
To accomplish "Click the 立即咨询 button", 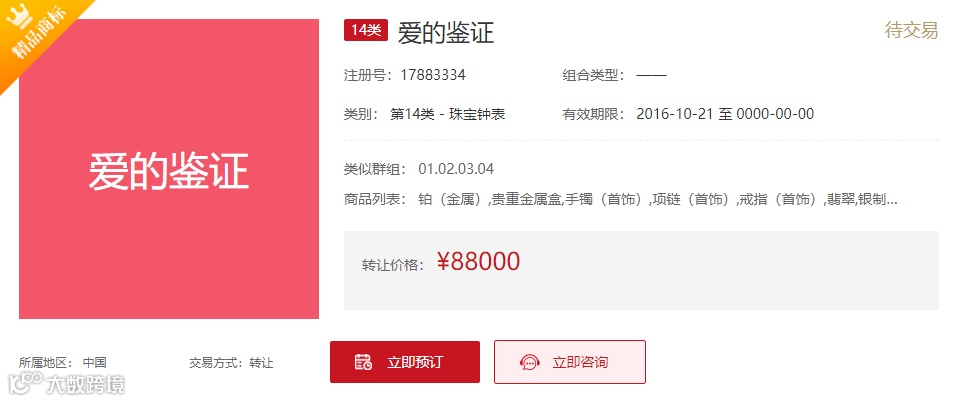I will click(x=569, y=362).
